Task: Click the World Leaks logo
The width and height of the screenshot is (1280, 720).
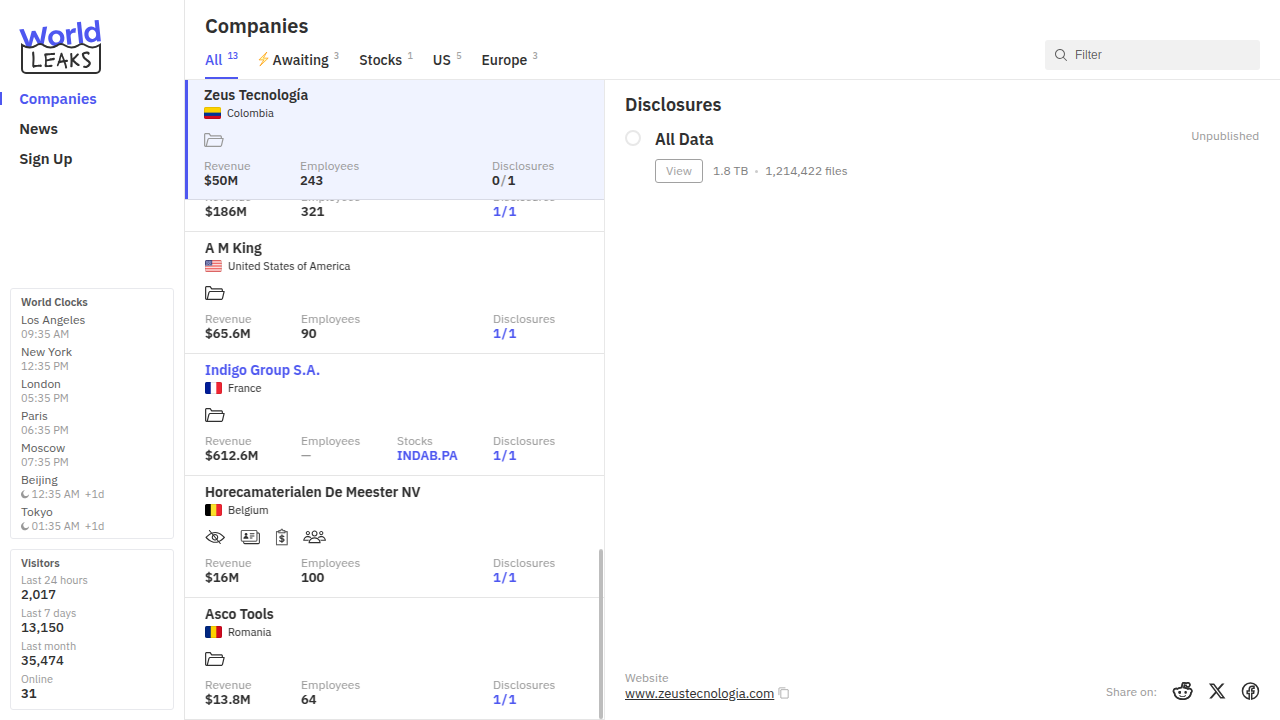Action: (60, 47)
